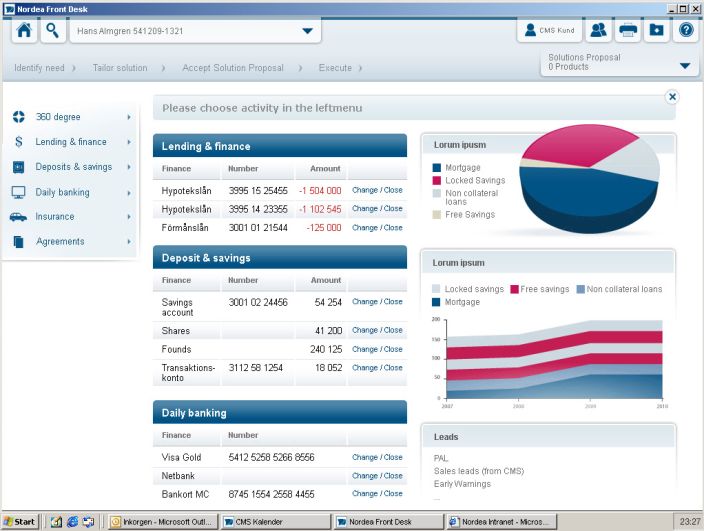Click the Lending & finance section header
This screenshot has width=704, height=531.
[x=280, y=146]
